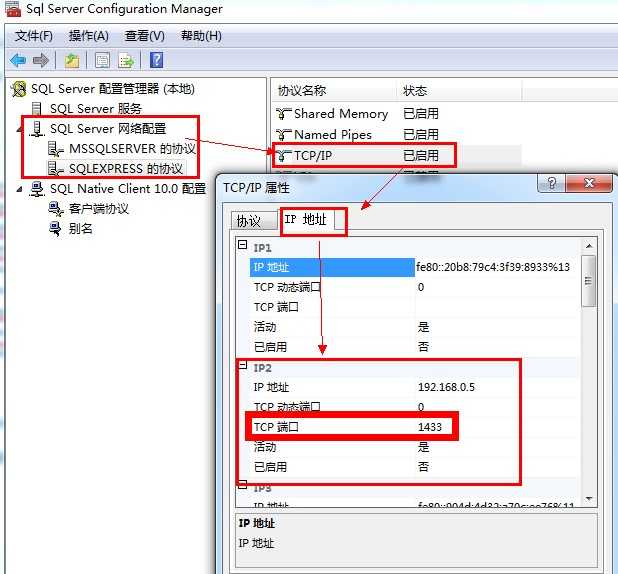Select the Shared Memory protocol row

coord(396,114)
